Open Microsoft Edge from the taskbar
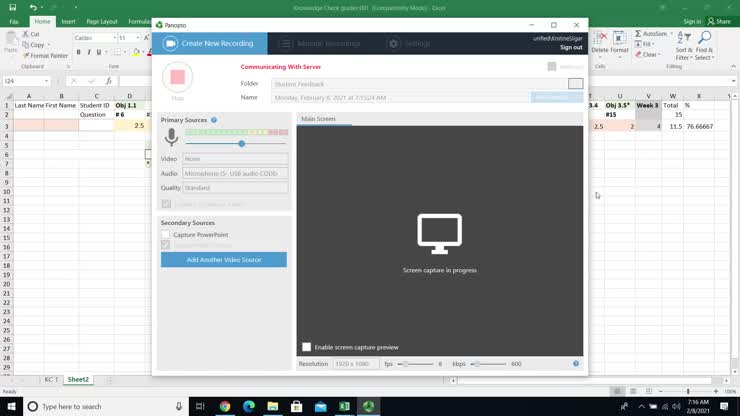Viewport: 740px width, 416px height. pyautogui.click(x=249, y=406)
